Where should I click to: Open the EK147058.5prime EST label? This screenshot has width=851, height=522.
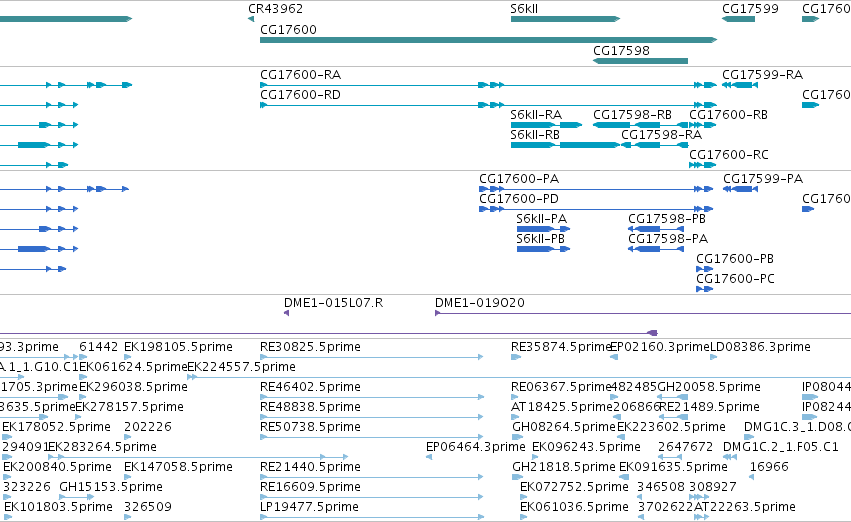[178, 467]
